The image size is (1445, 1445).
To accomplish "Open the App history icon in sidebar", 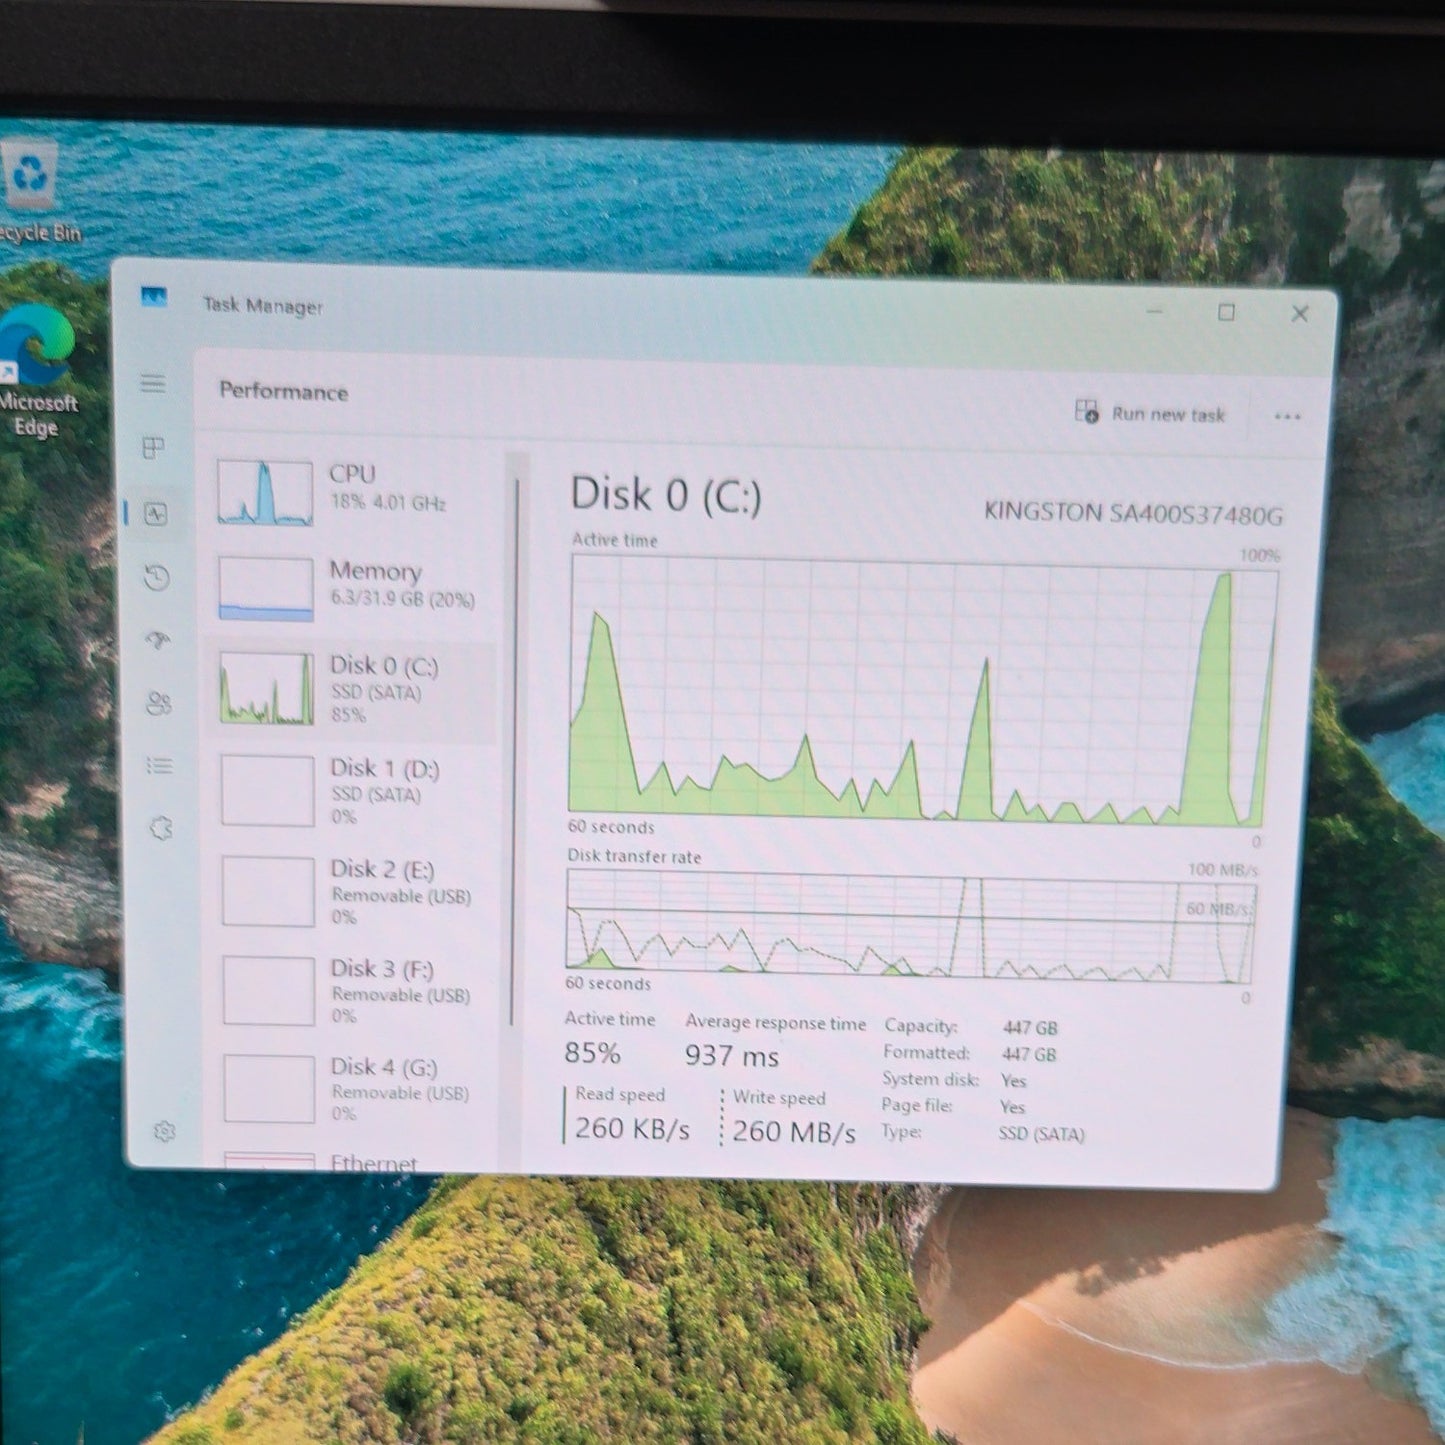I will pos(156,578).
